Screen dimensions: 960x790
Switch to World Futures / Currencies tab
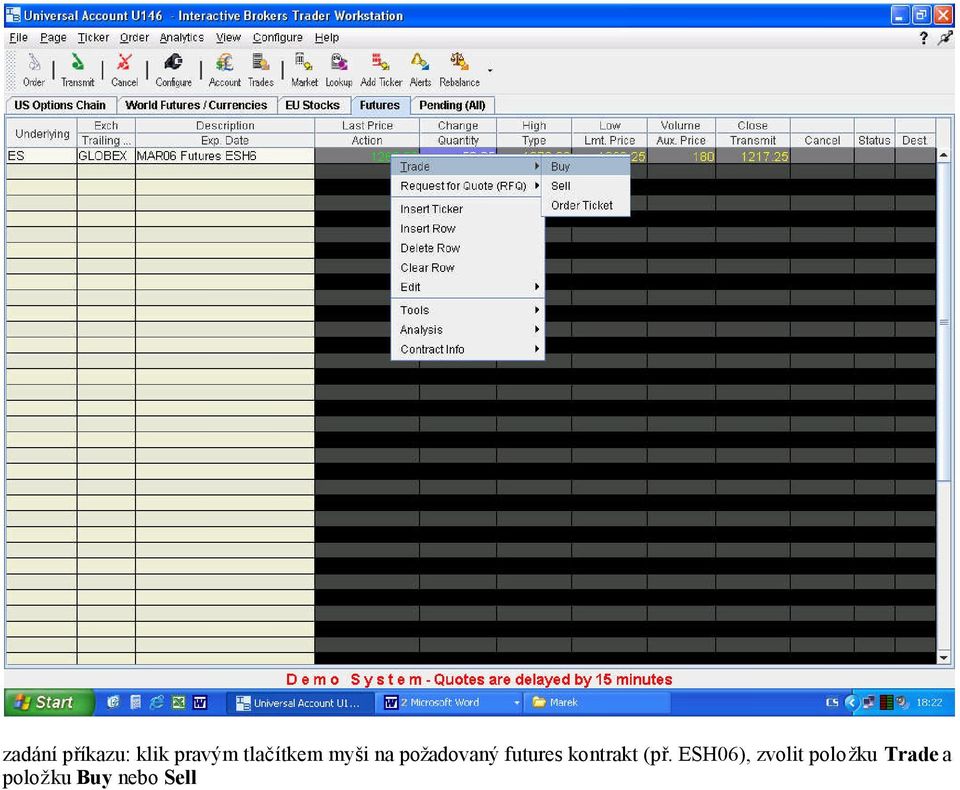tap(196, 105)
